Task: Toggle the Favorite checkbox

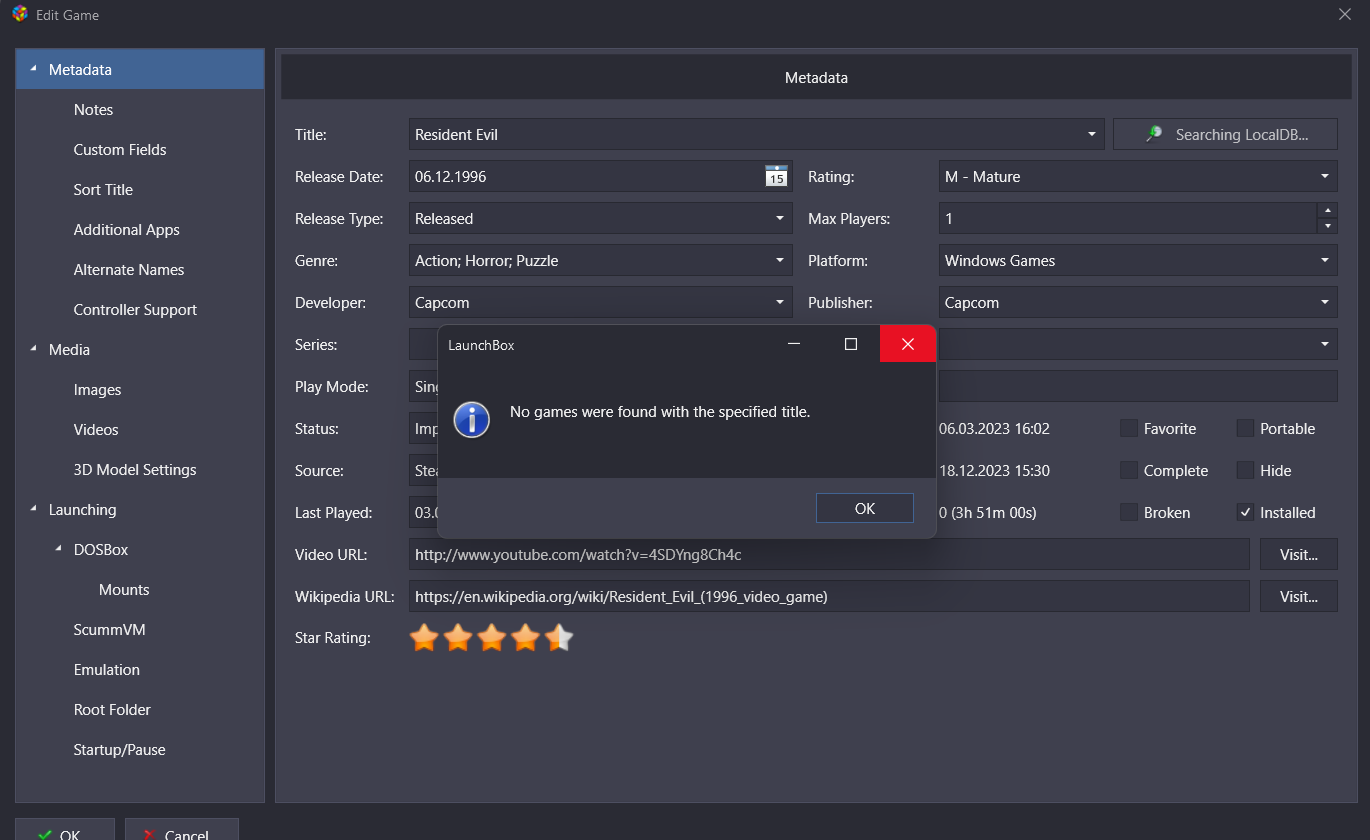Action: point(1129,428)
